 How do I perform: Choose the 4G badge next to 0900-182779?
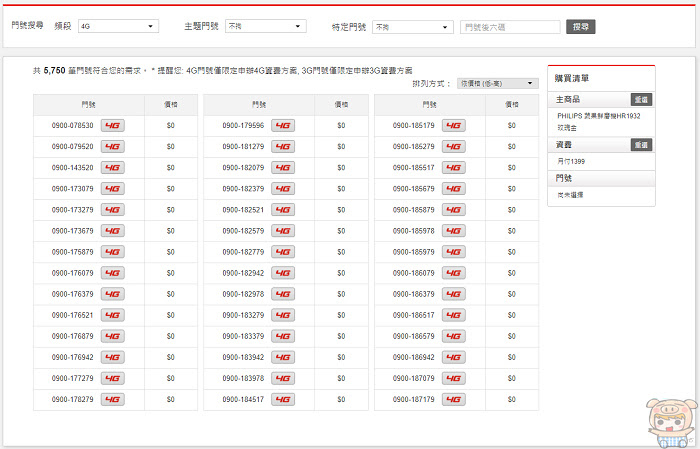pyautogui.click(x=283, y=252)
